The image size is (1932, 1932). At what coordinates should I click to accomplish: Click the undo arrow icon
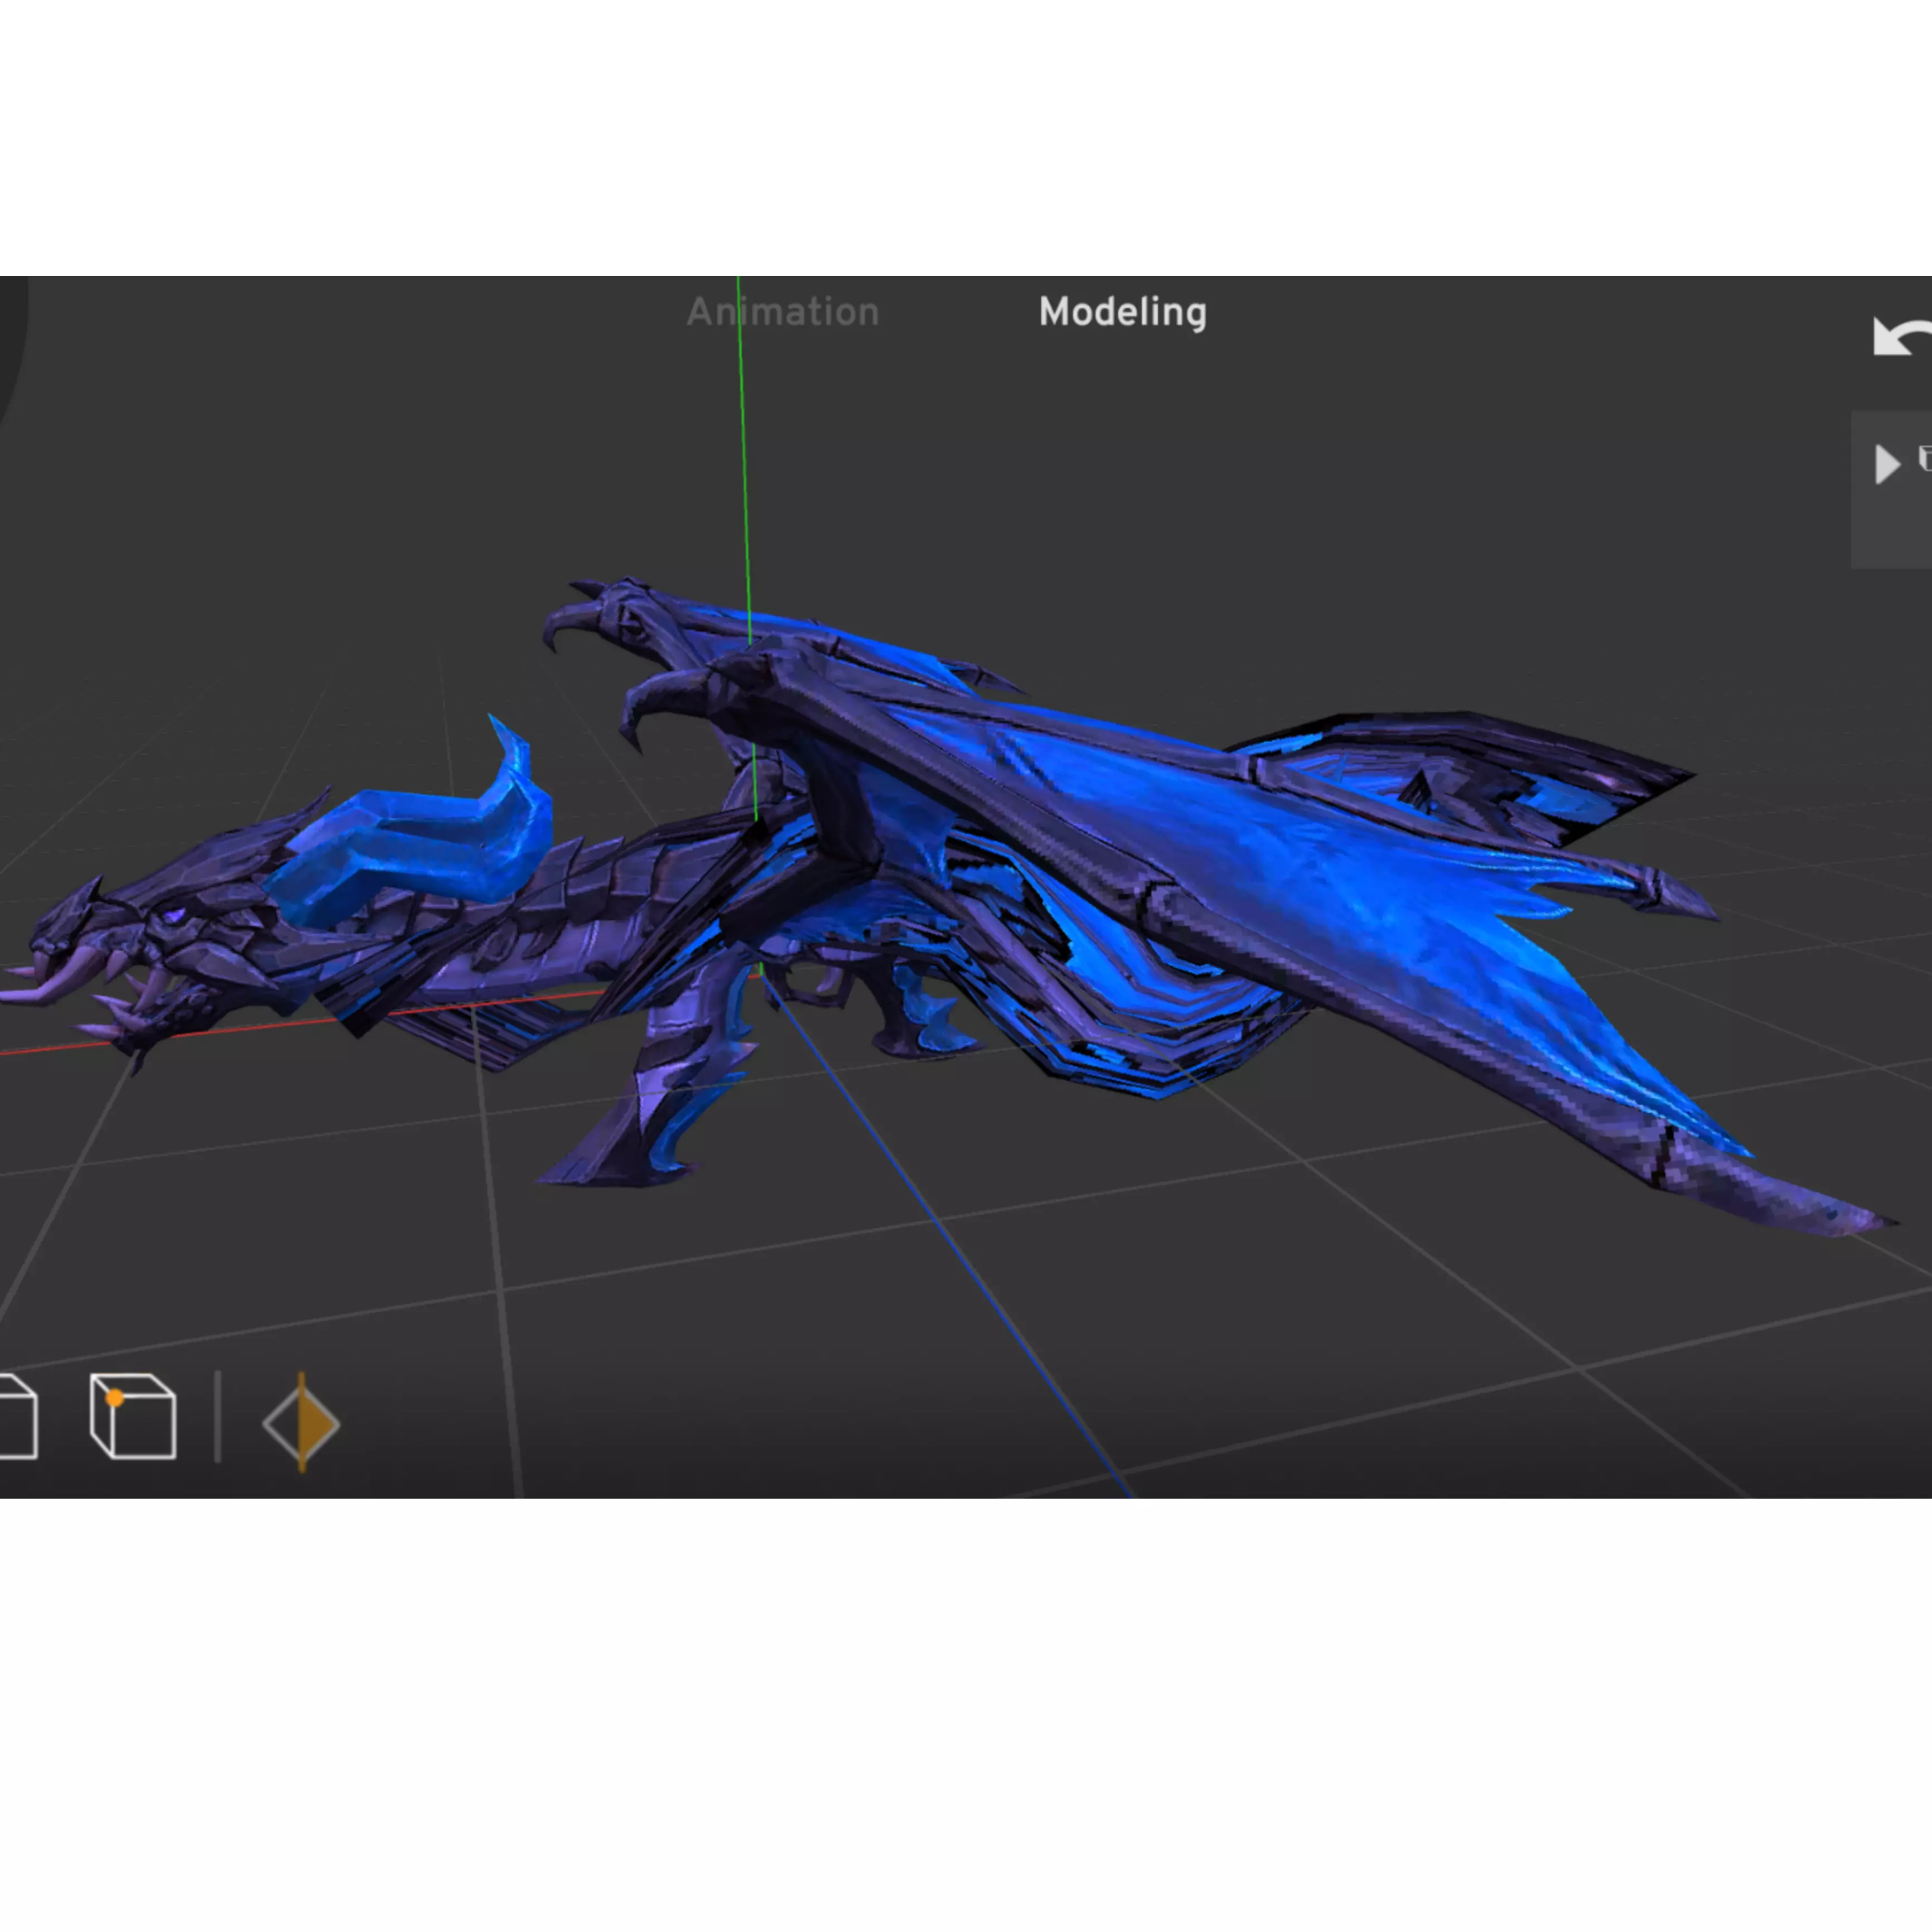coord(1900,337)
